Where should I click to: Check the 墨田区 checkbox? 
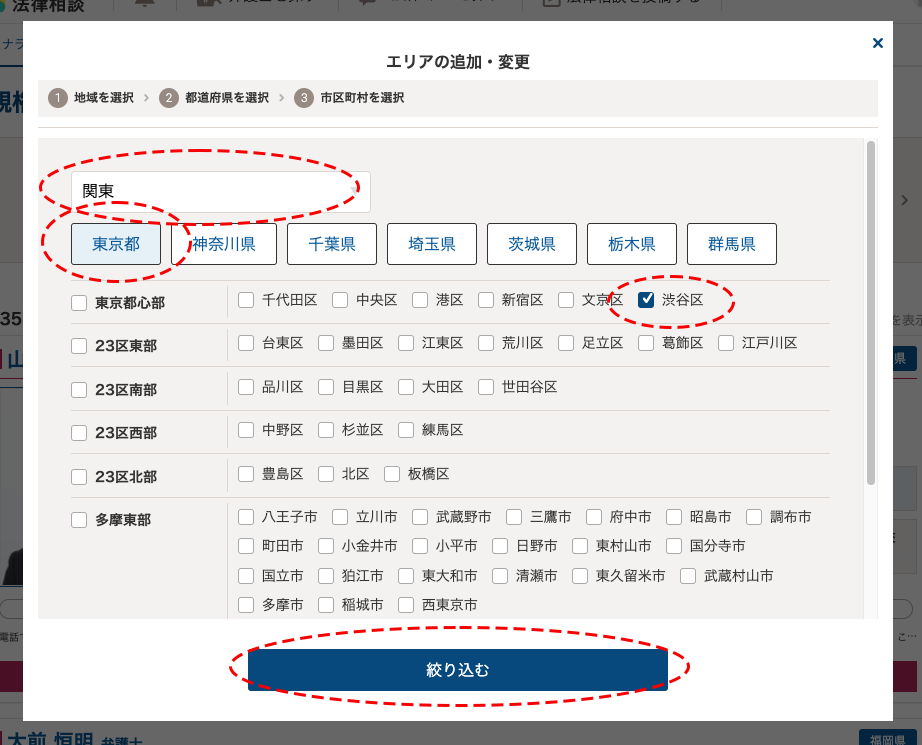point(326,343)
